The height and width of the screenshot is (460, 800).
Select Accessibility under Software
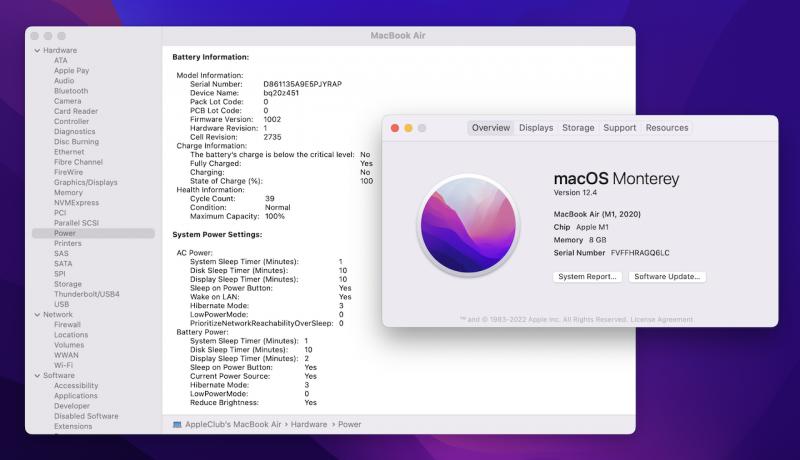[x=76, y=386]
